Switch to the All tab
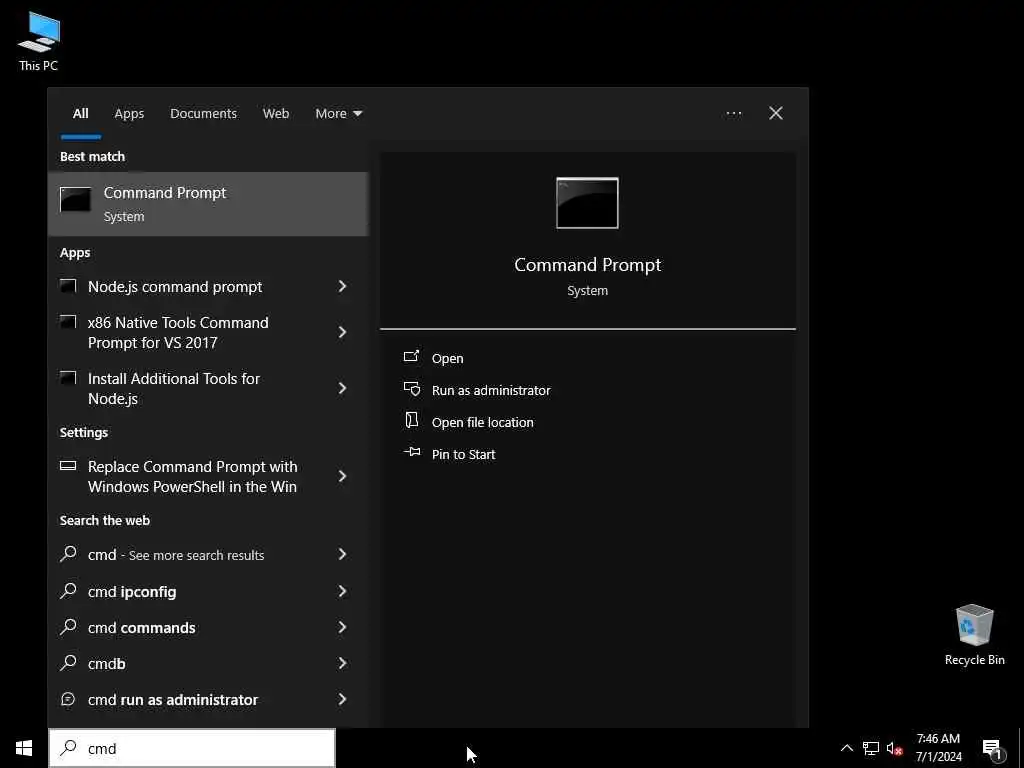Viewport: 1024px width, 768px height. [x=80, y=114]
